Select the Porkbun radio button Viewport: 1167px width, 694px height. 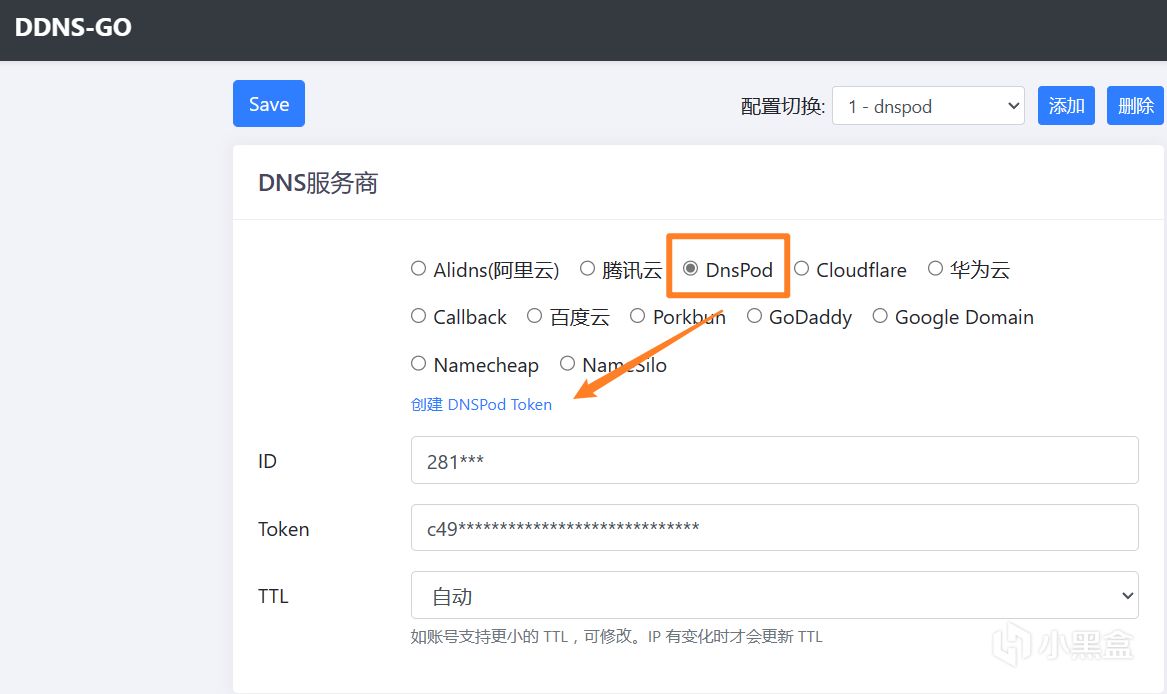[638, 316]
